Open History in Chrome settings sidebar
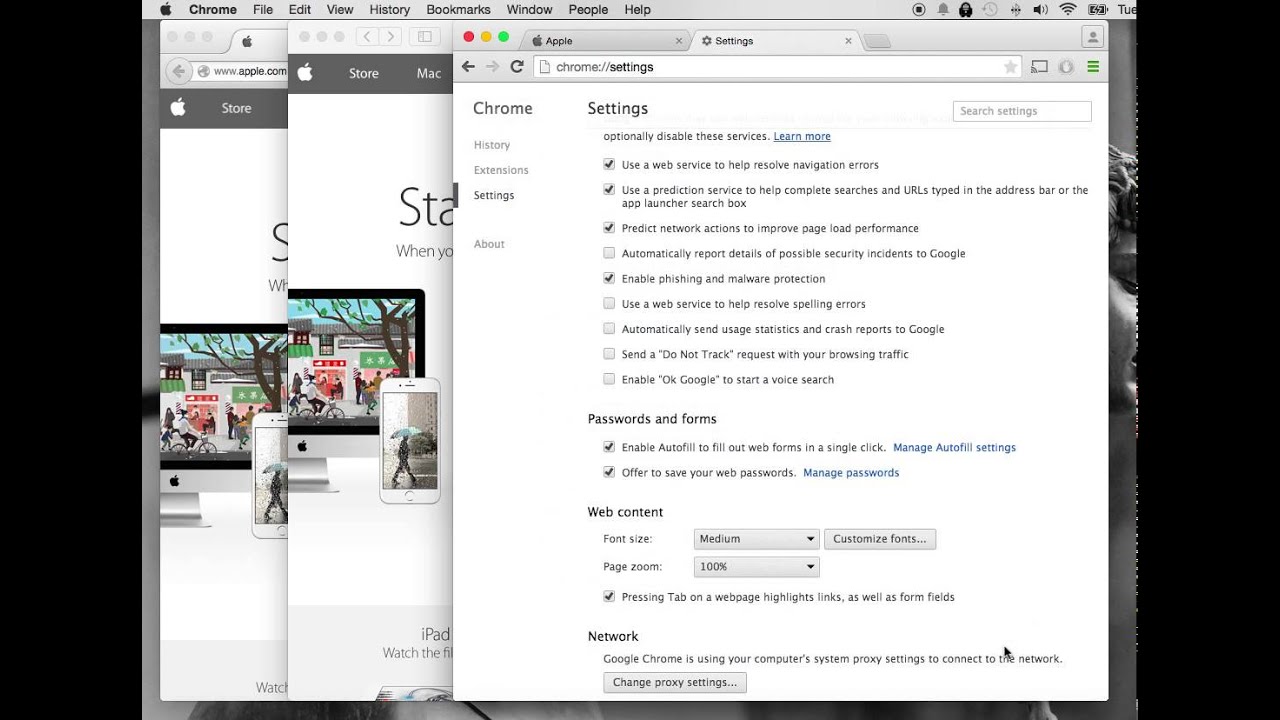1280x720 pixels. tap(492, 145)
